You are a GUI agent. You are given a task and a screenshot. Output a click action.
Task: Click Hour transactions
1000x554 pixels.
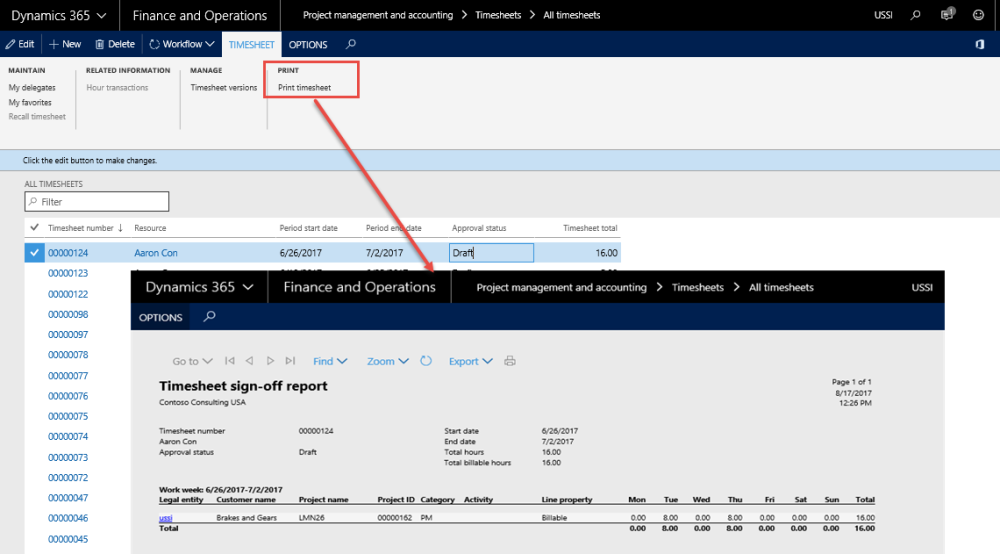coord(117,87)
